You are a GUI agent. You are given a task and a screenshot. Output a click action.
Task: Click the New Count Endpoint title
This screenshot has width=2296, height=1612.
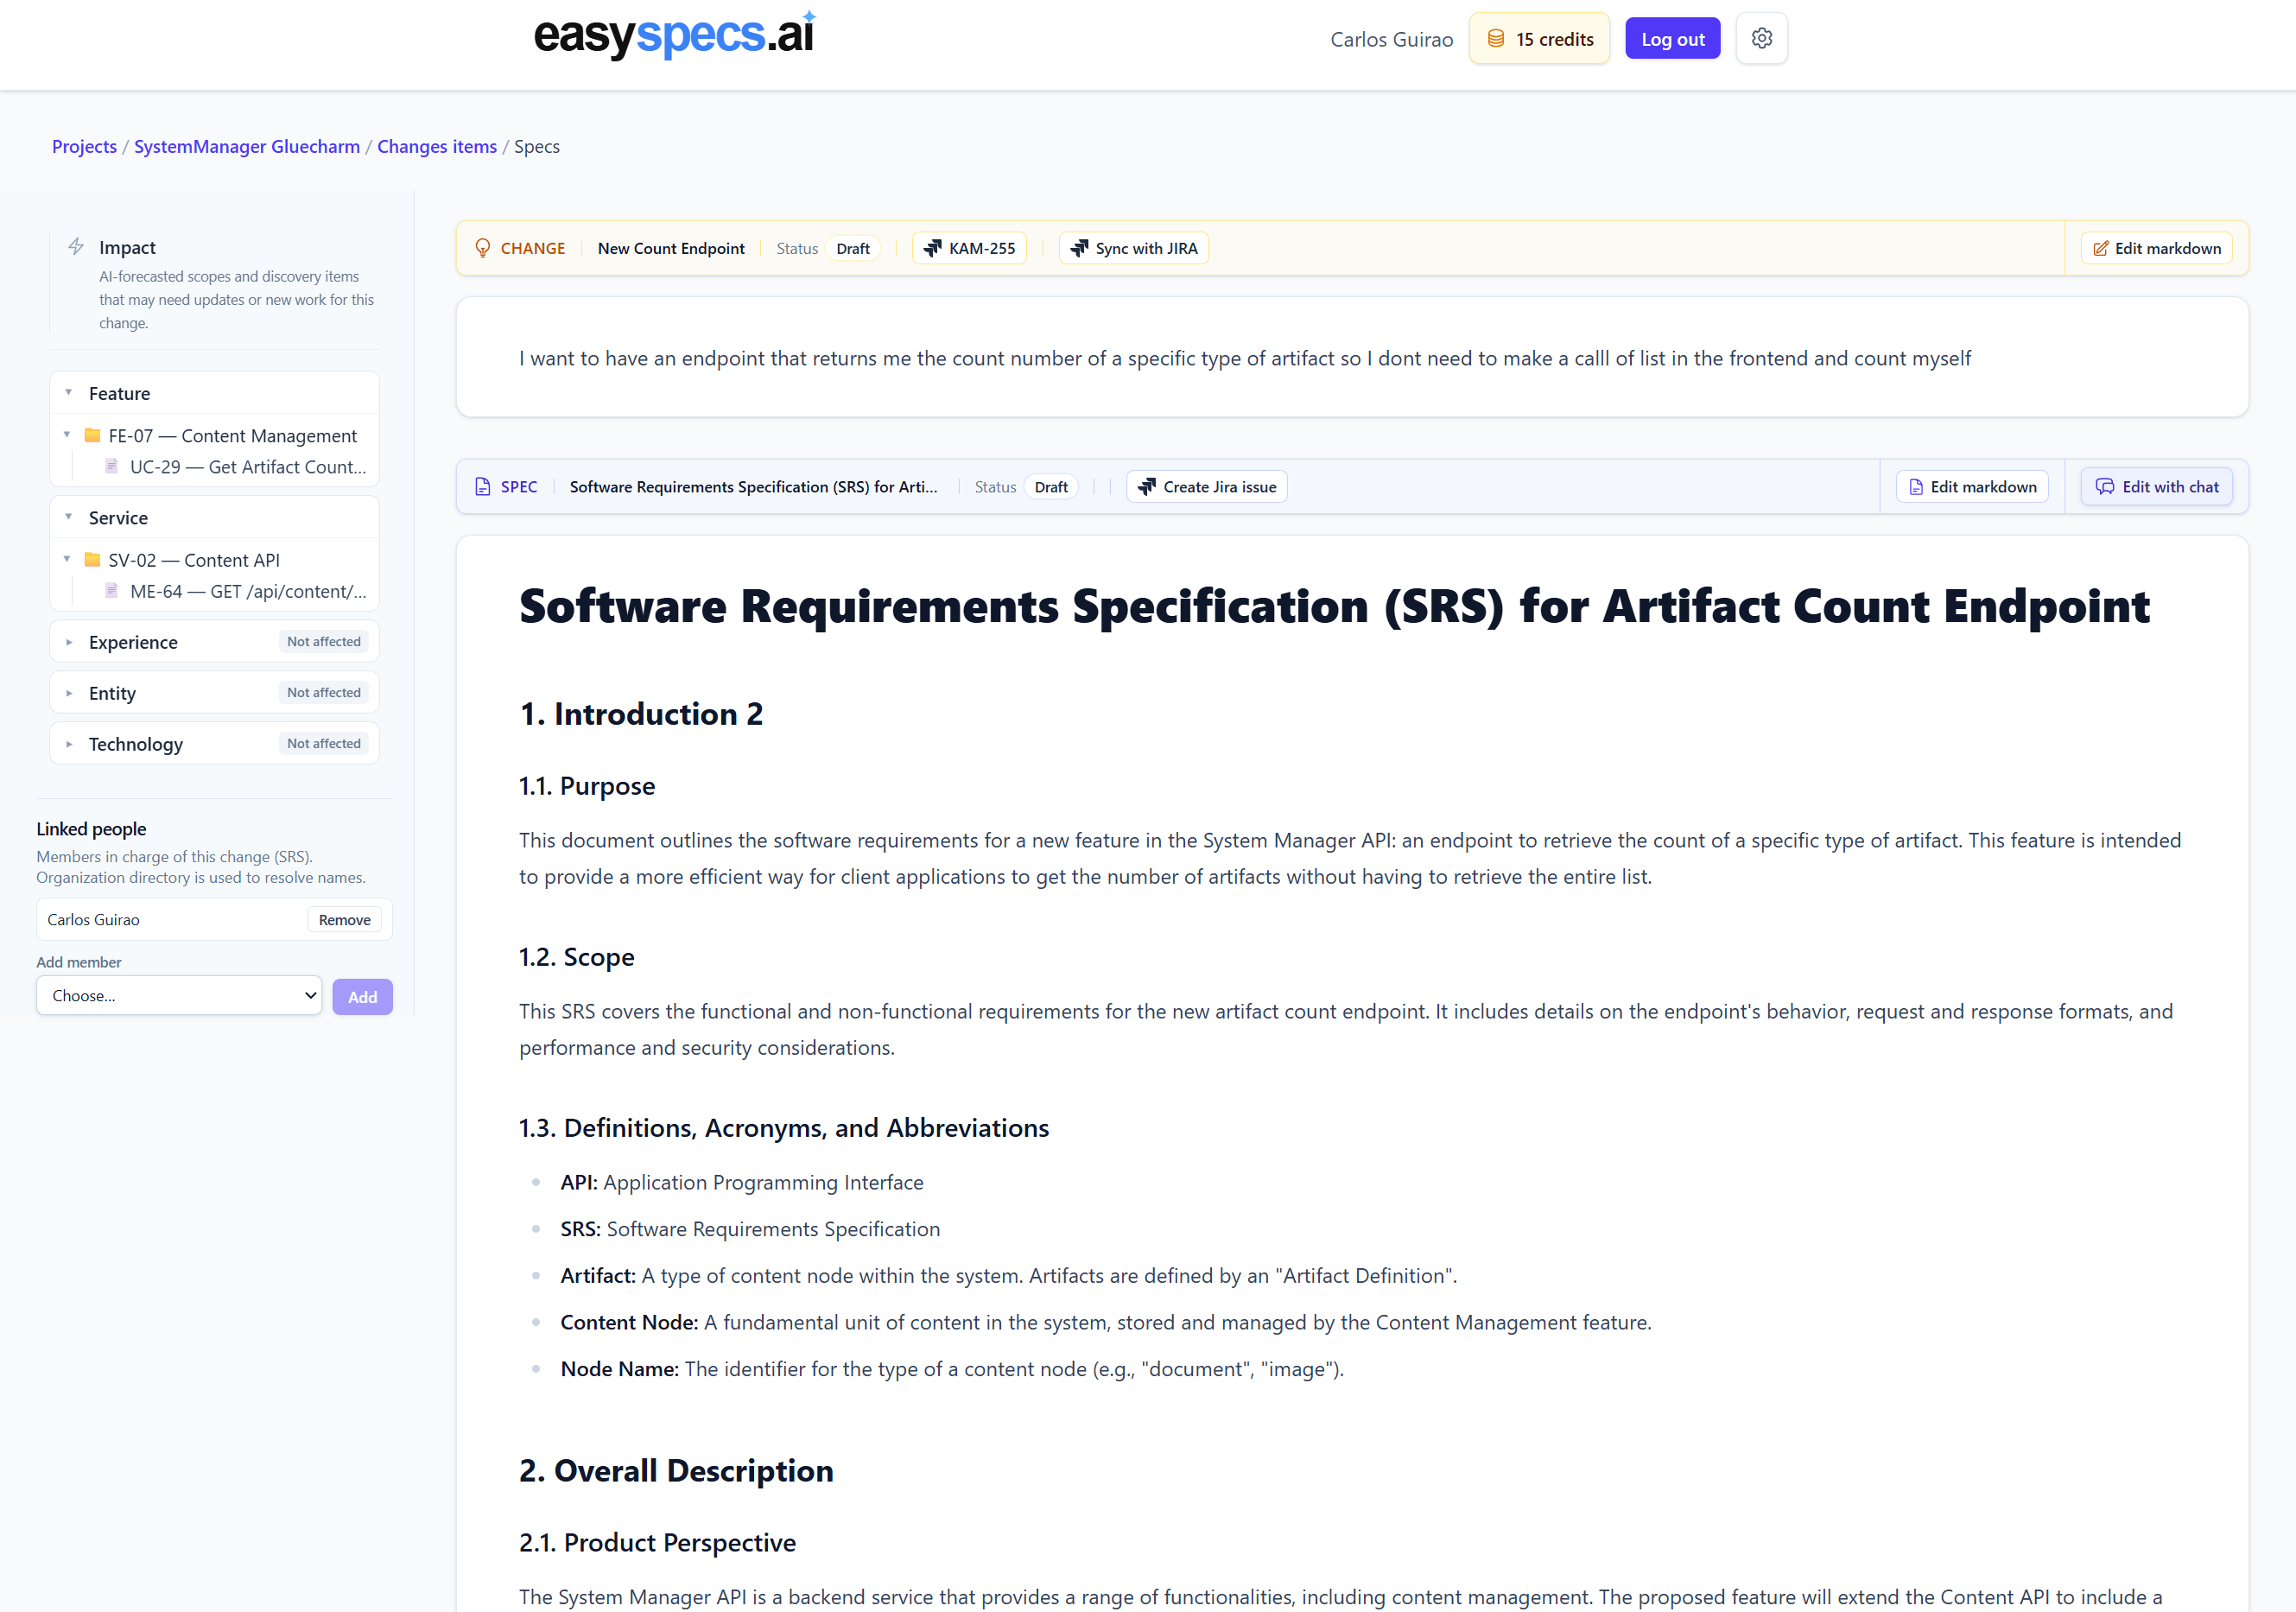671,248
